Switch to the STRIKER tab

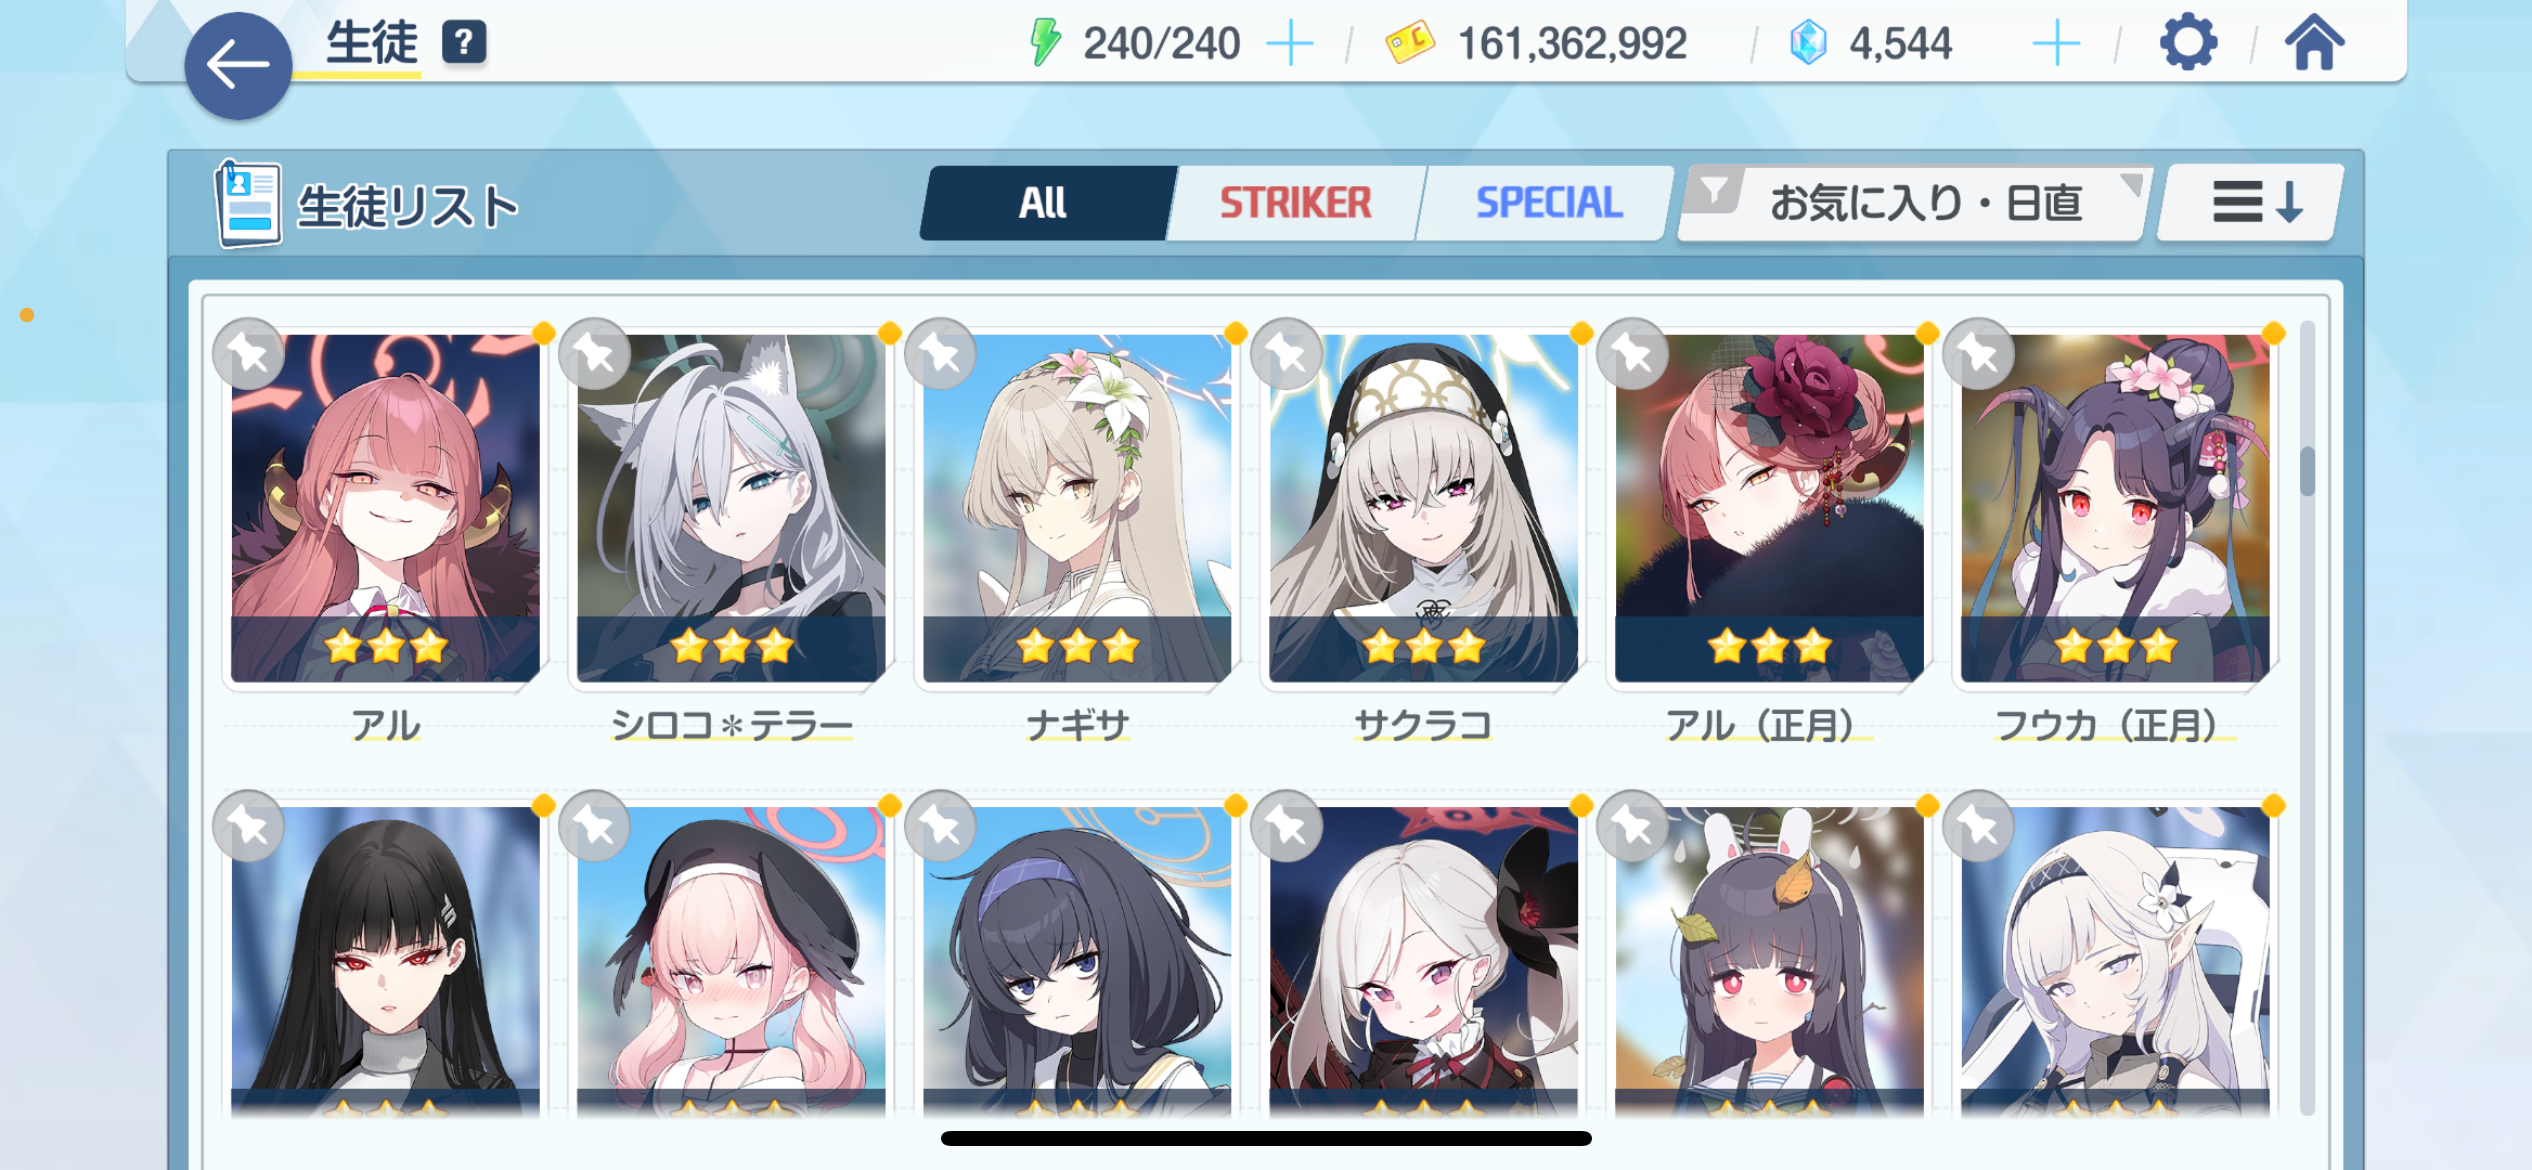pos(1294,203)
